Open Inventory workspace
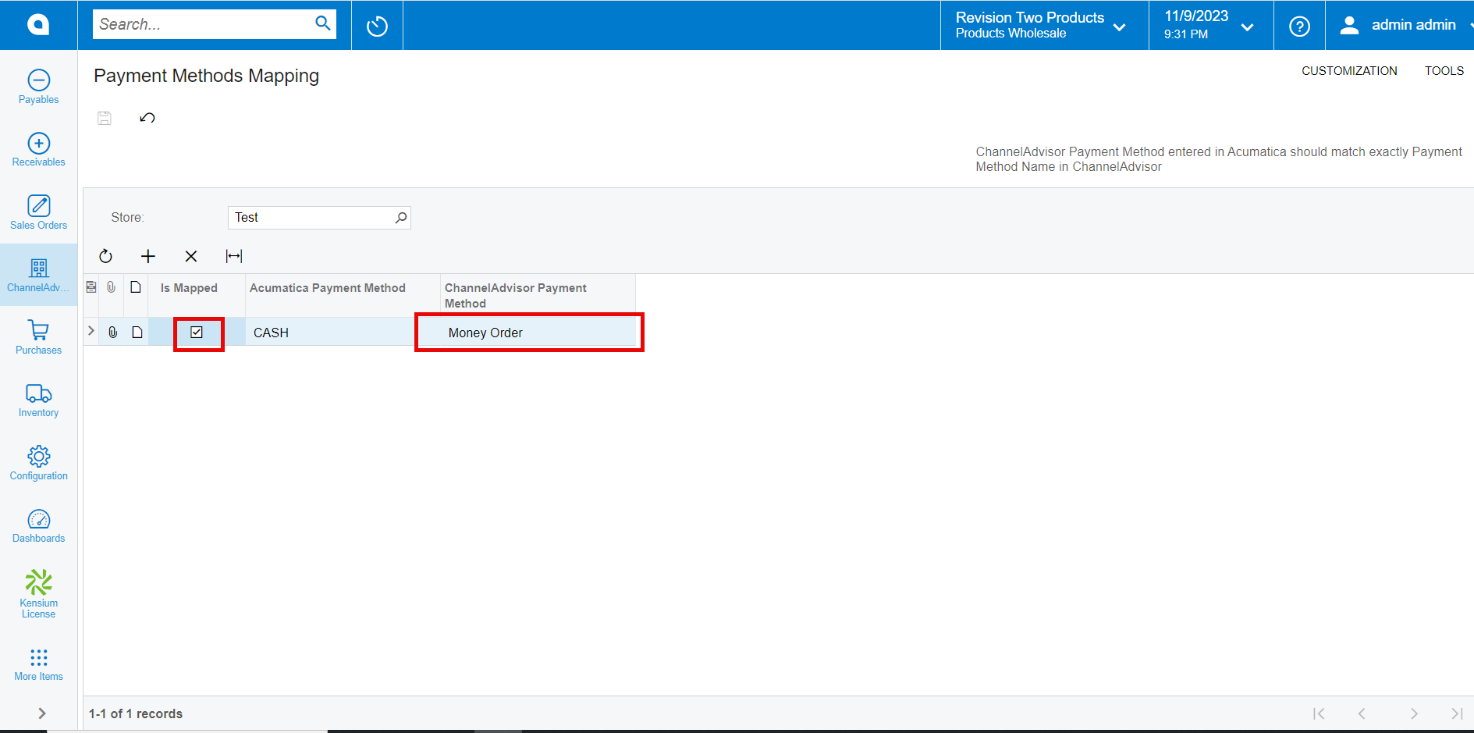 tap(38, 400)
